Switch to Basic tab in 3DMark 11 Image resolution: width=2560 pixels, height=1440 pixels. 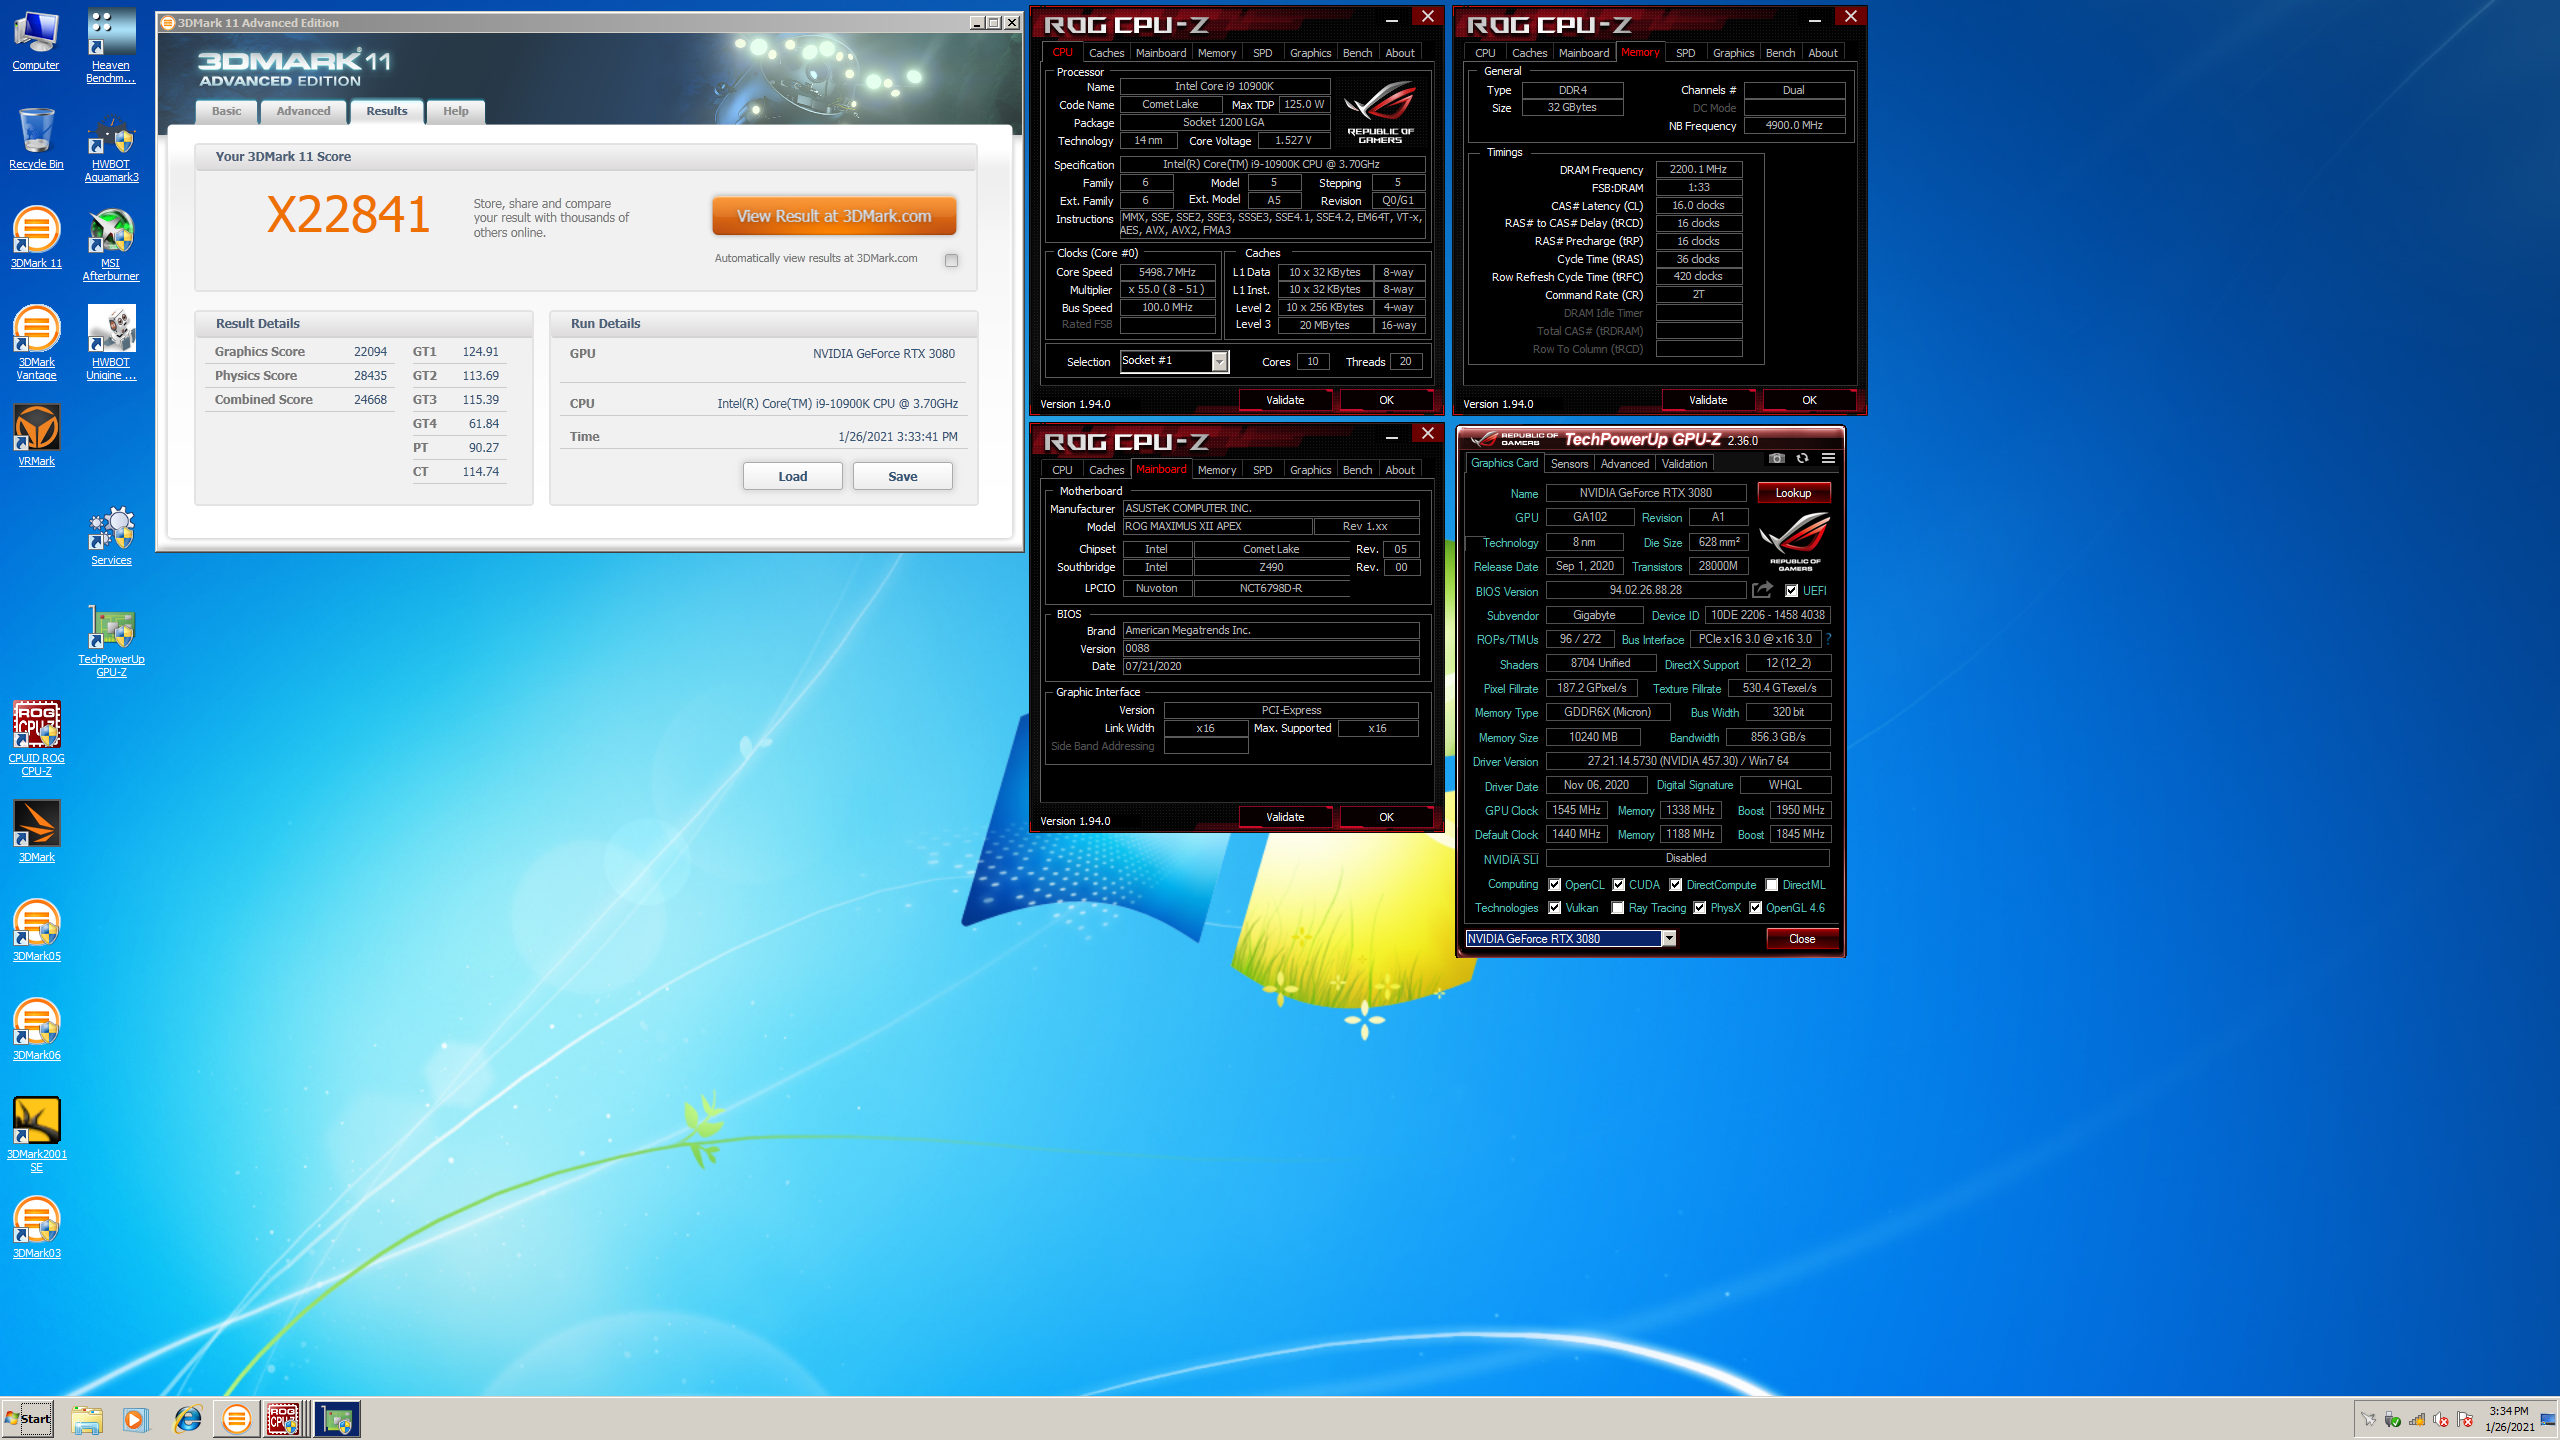[226, 111]
